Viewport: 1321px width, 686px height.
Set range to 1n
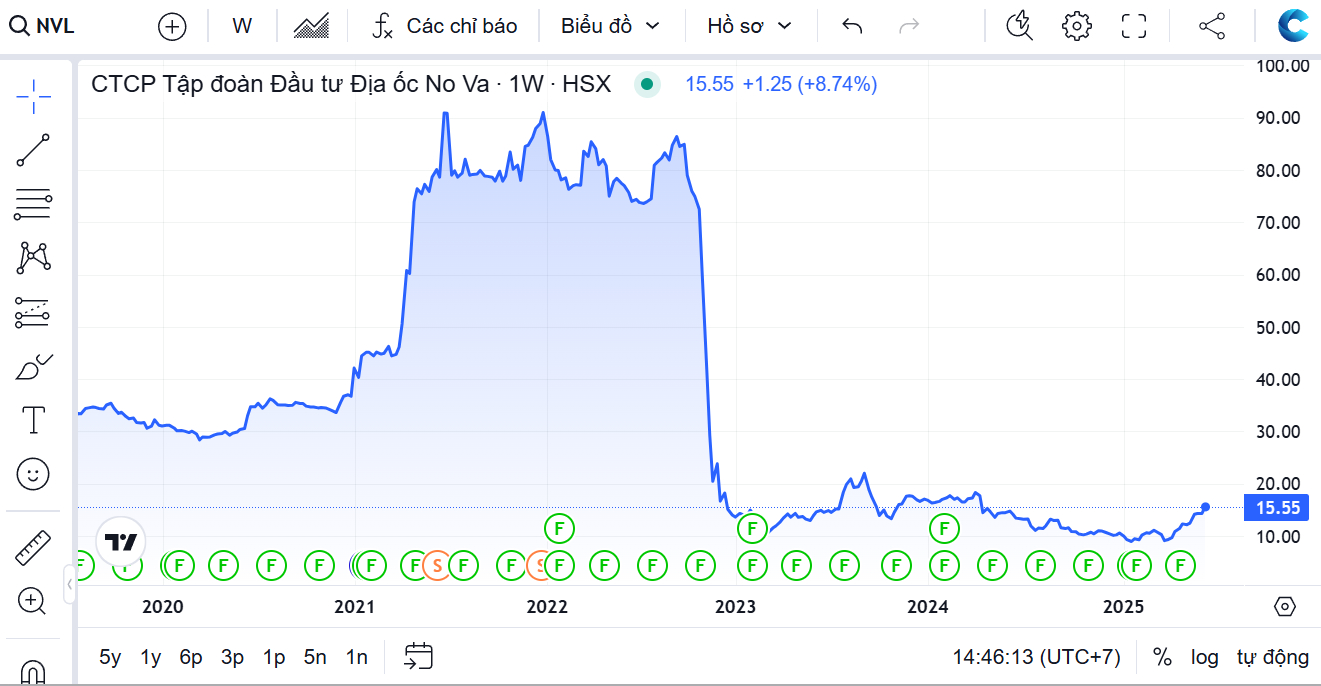pos(356,657)
